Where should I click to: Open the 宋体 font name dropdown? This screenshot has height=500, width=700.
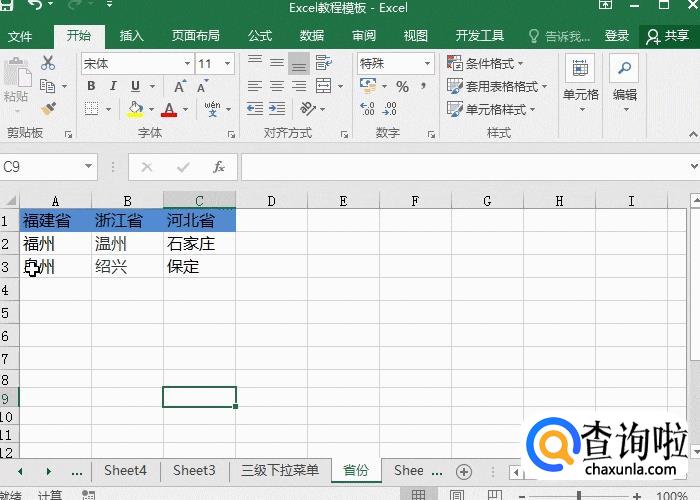(188, 63)
